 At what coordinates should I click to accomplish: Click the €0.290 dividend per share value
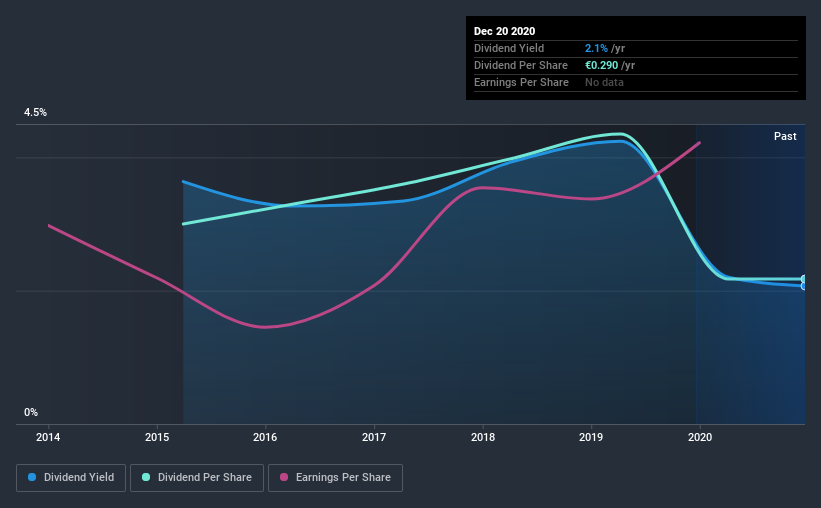[x=602, y=65]
